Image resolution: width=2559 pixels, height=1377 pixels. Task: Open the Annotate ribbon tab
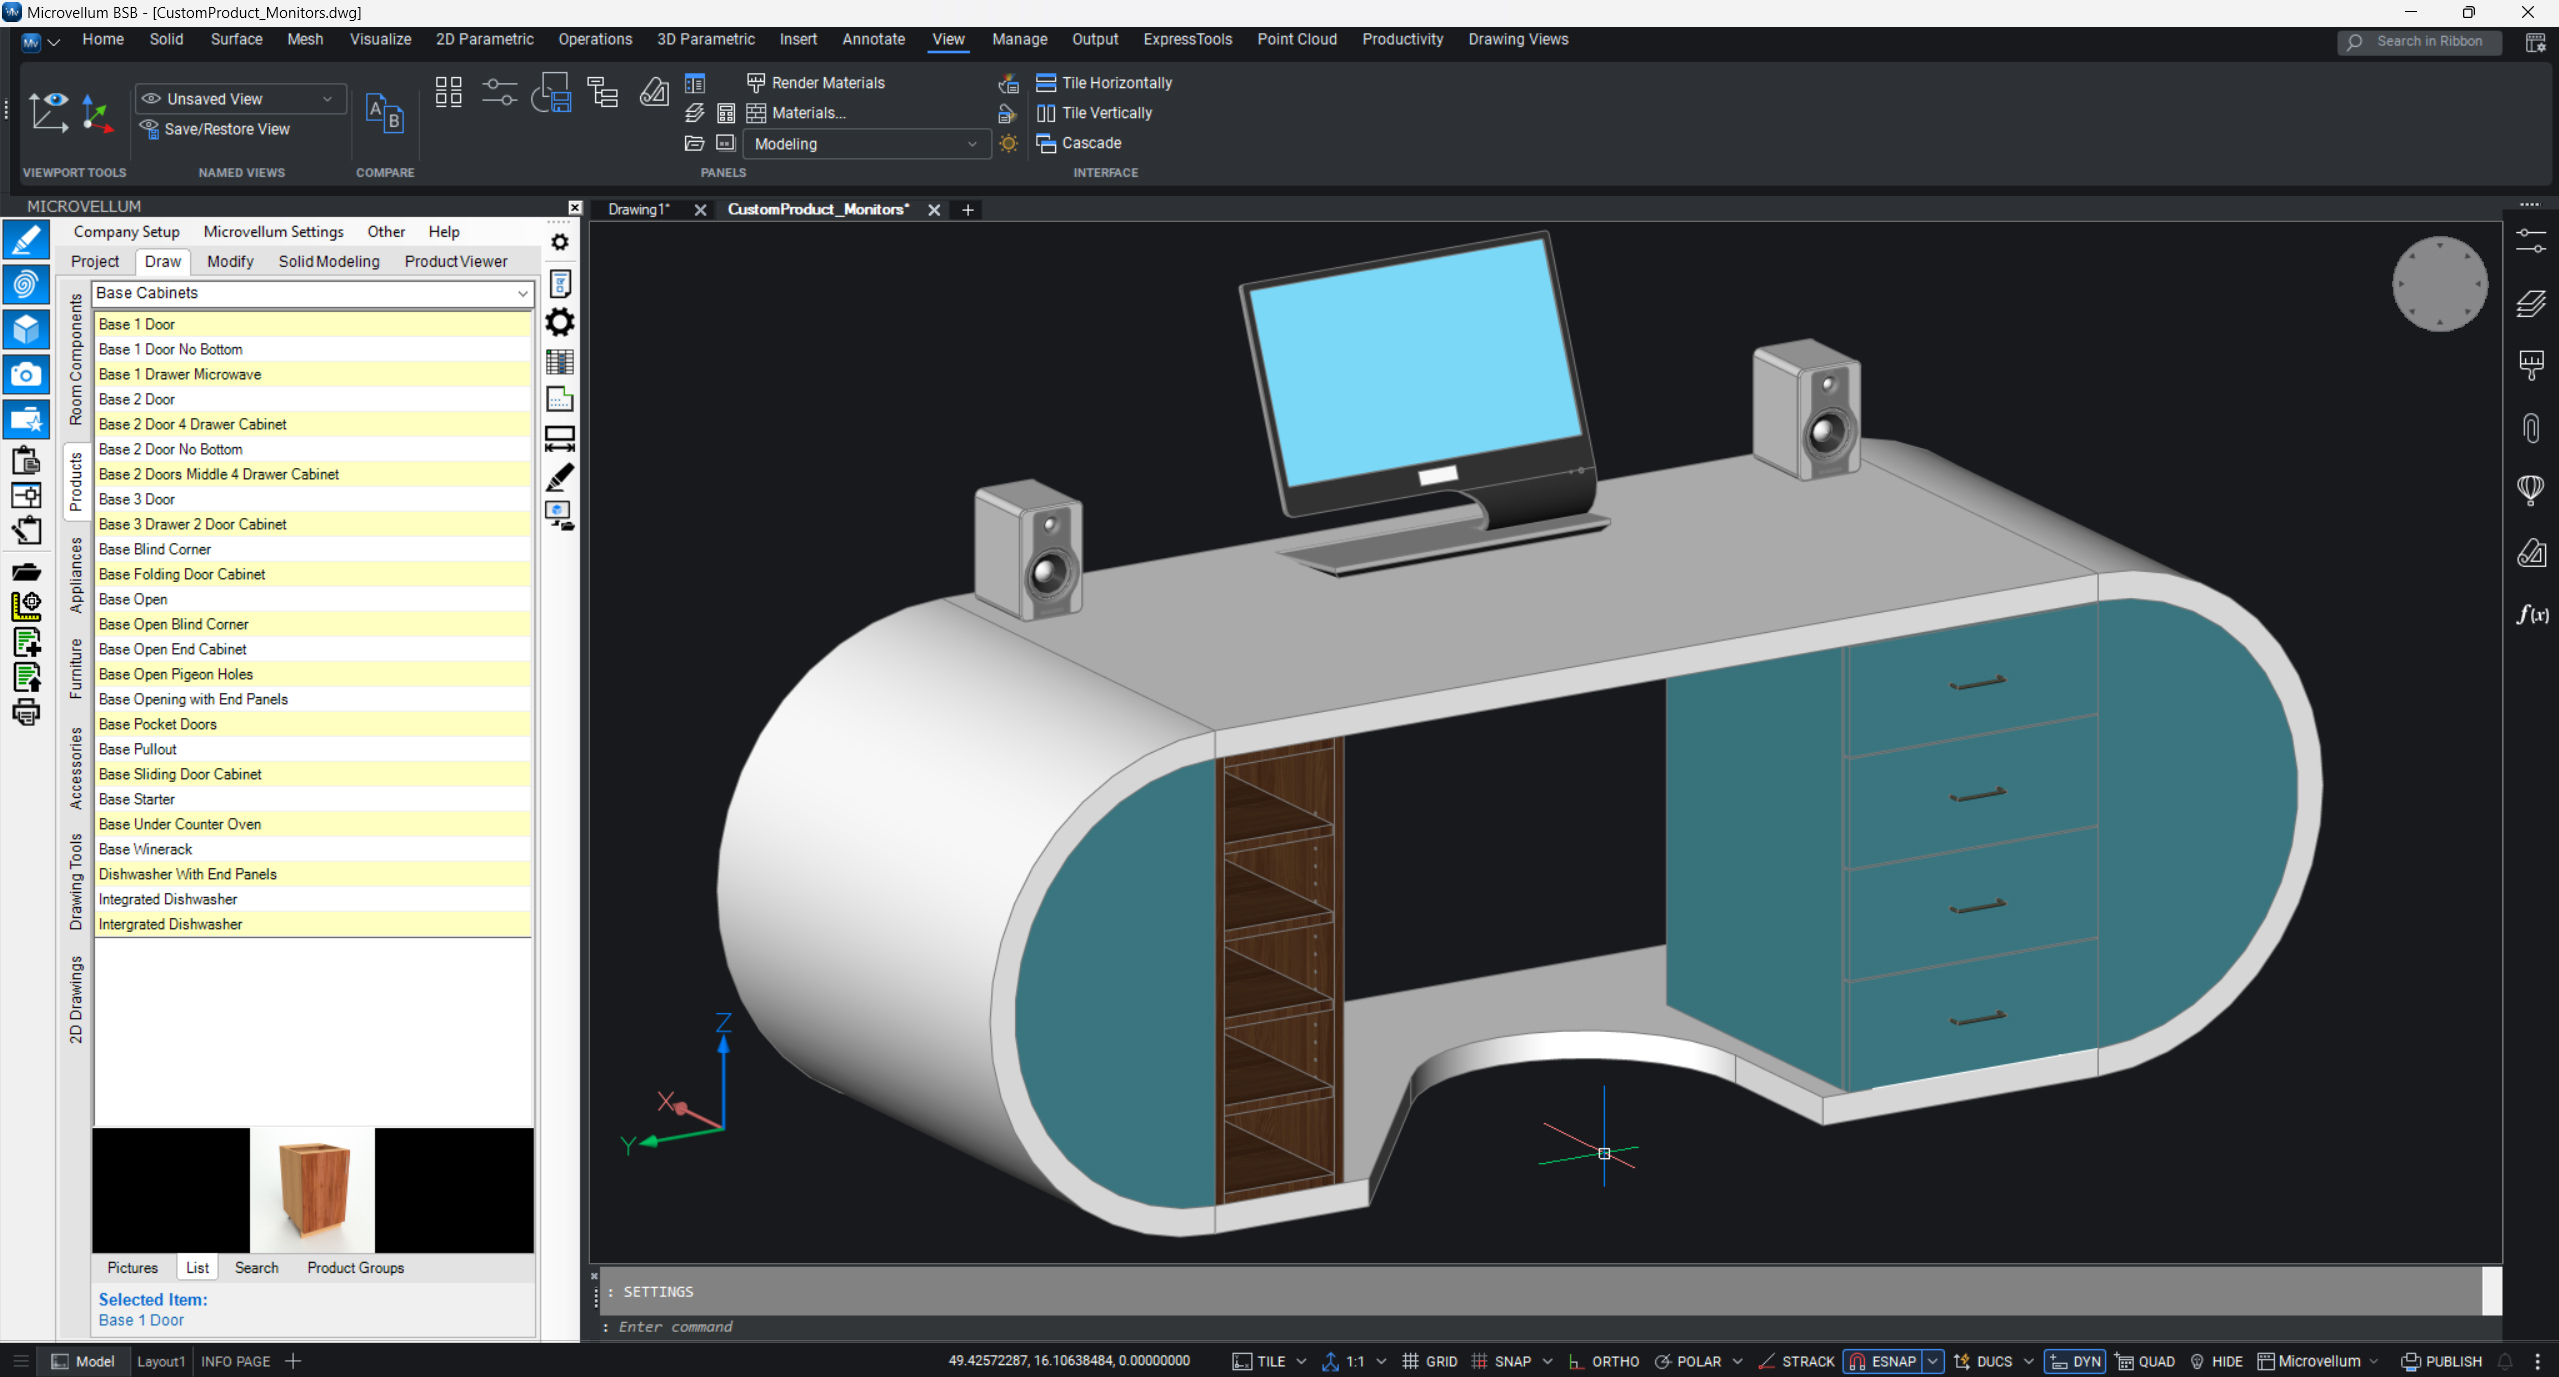coord(873,39)
